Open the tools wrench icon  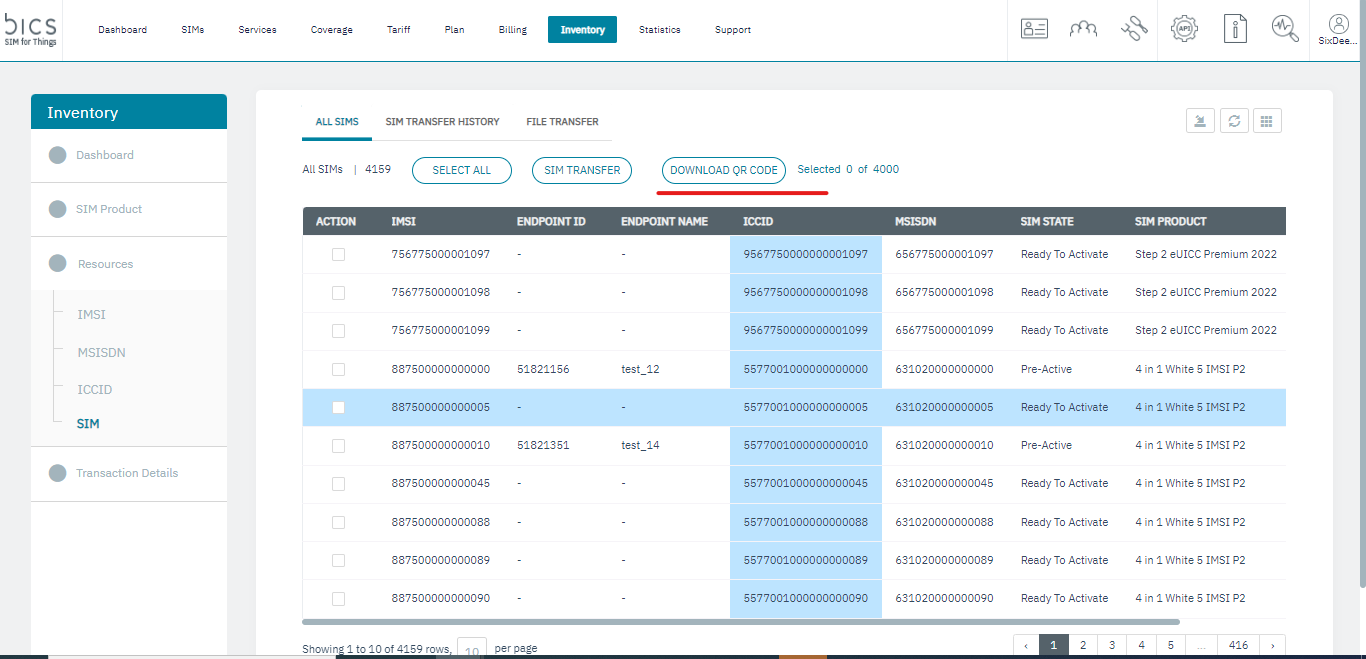click(1134, 29)
